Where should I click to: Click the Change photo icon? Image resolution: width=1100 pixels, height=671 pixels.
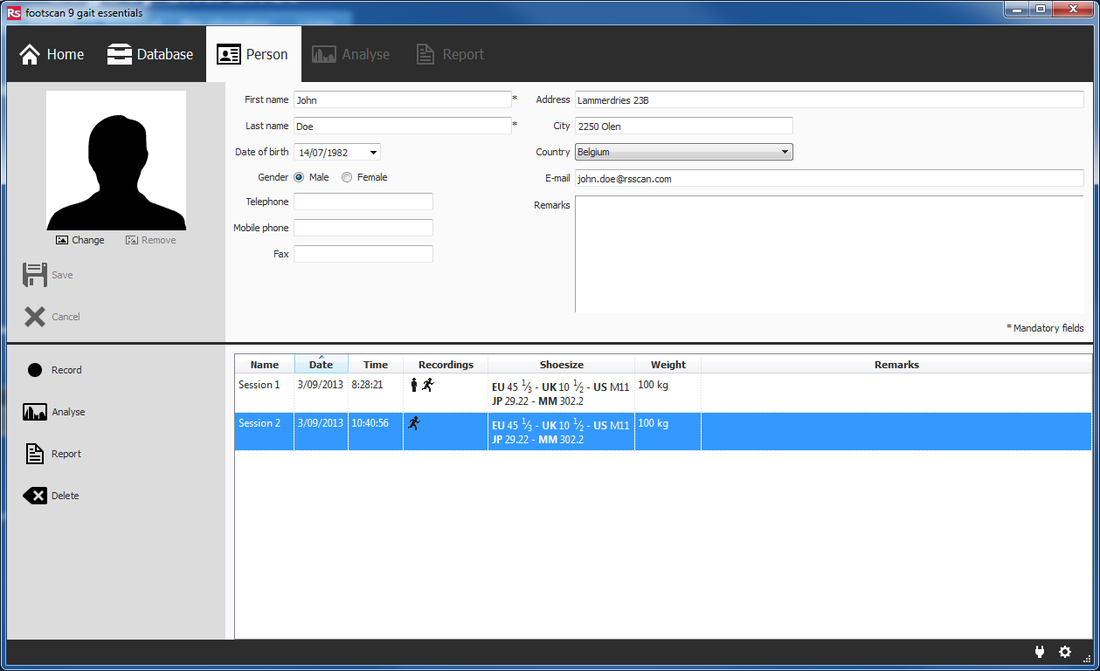[x=62, y=240]
